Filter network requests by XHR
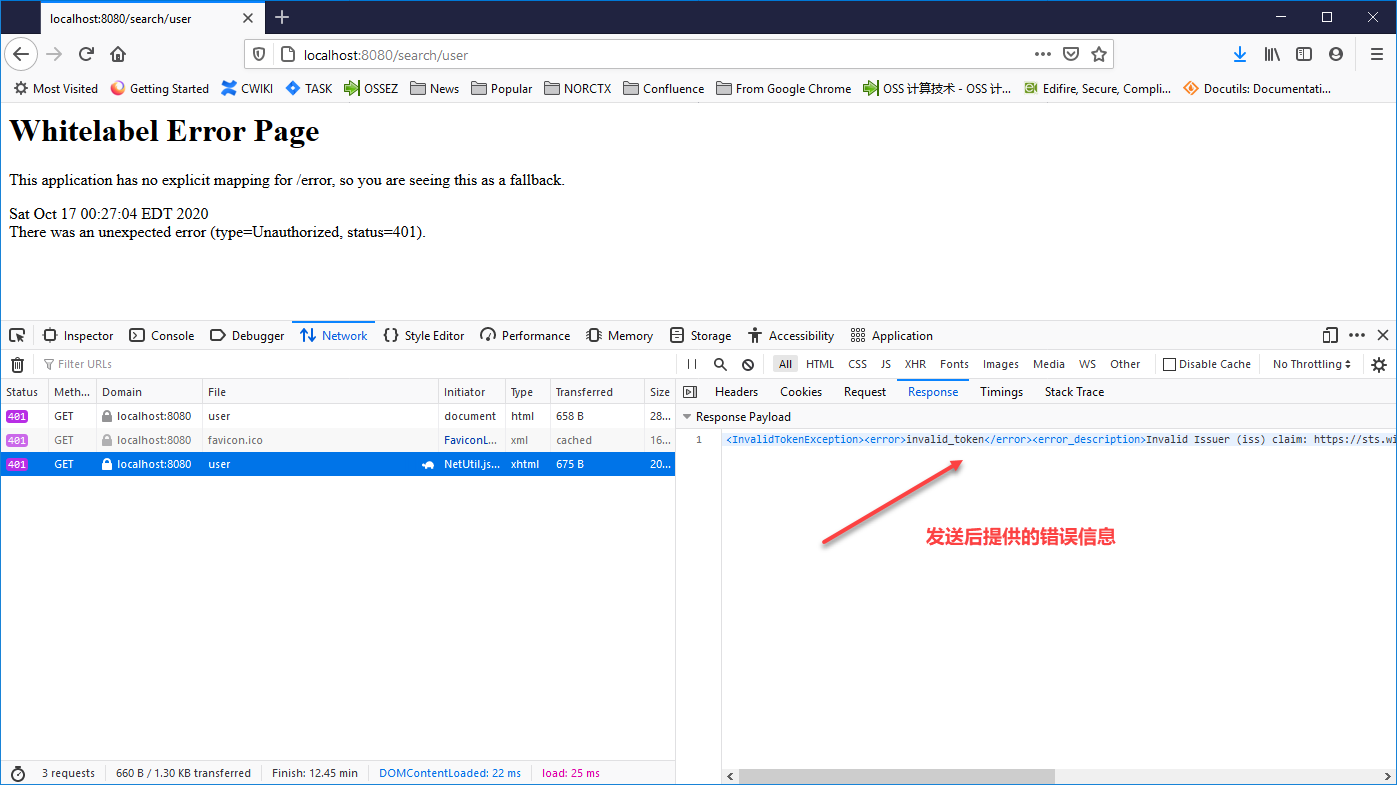The width and height of the screenshot is (1397, 785). (x=915, y=364)
